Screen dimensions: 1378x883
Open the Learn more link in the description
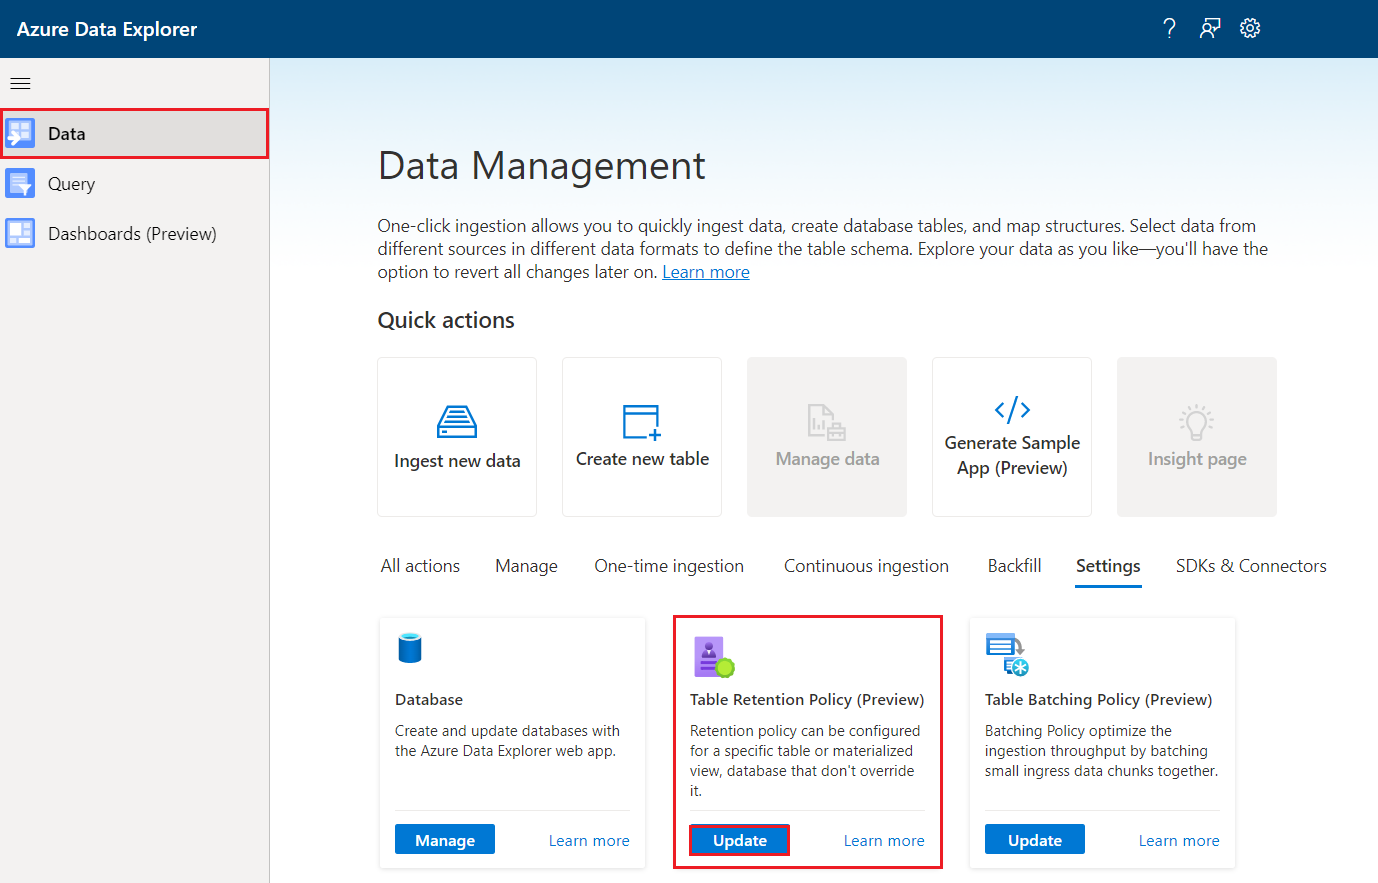(x=705, y=271)
